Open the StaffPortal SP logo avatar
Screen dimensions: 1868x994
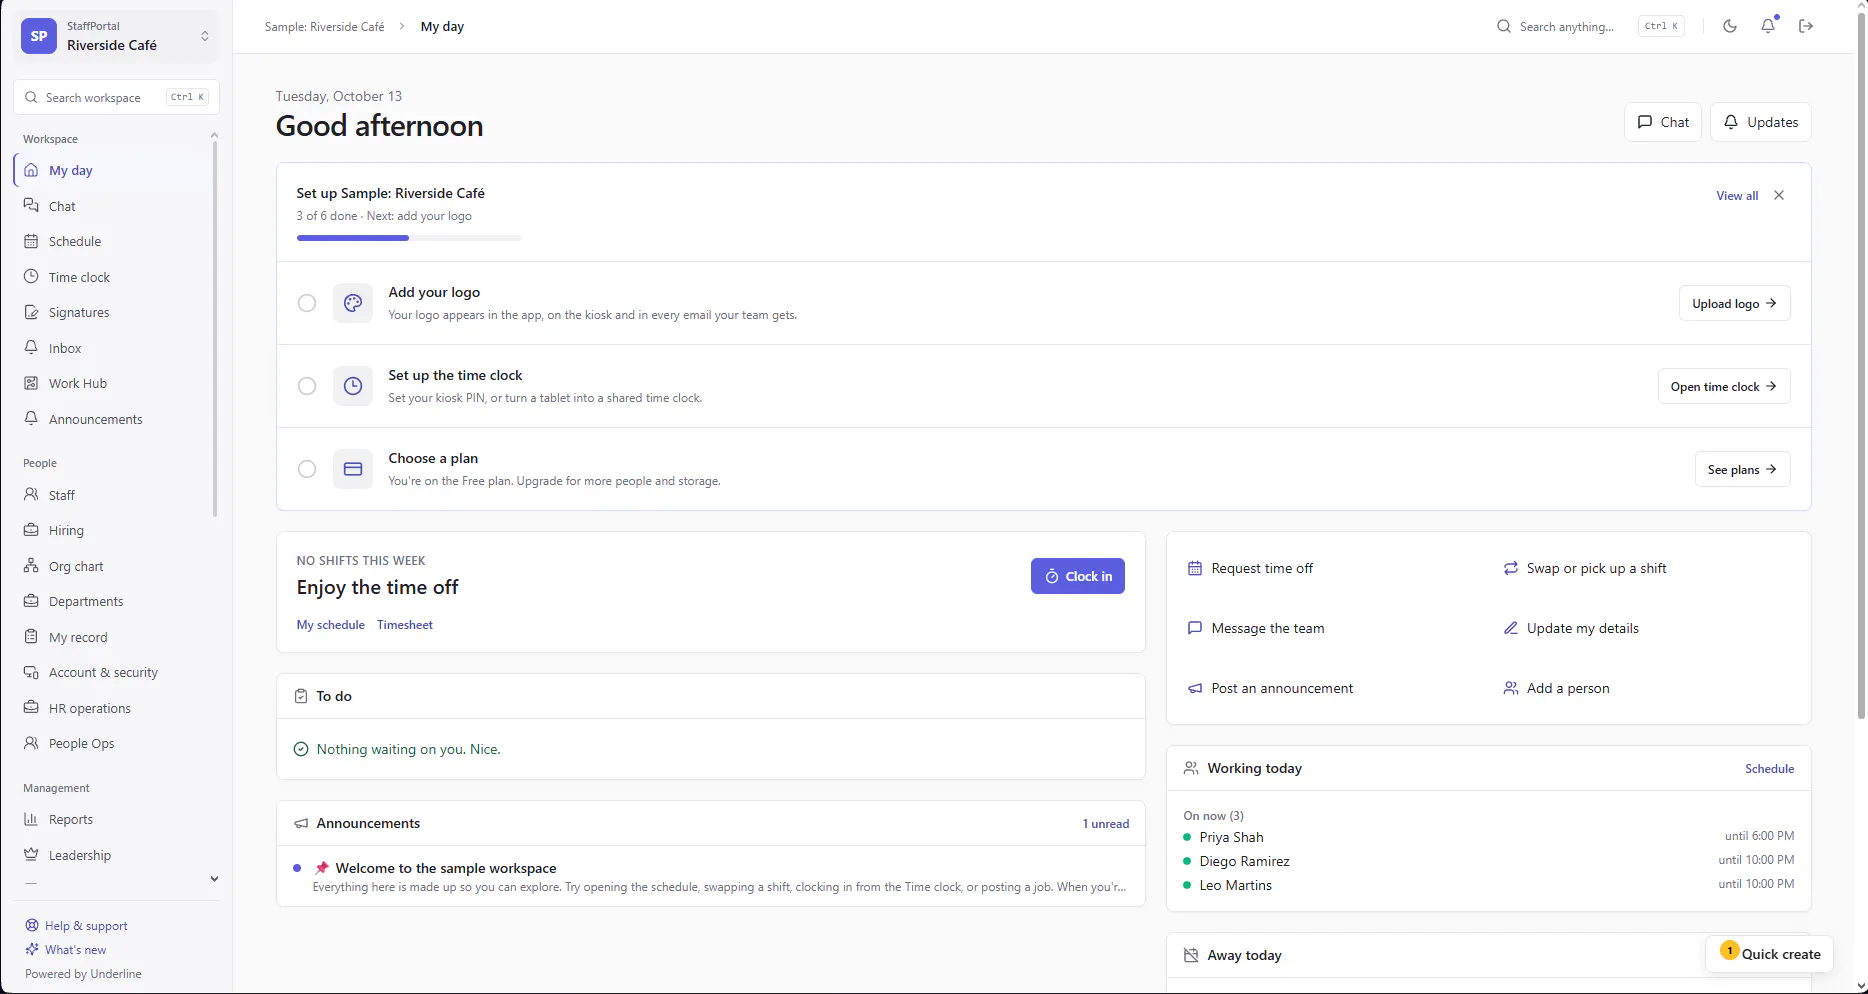[x=39, y=36]
